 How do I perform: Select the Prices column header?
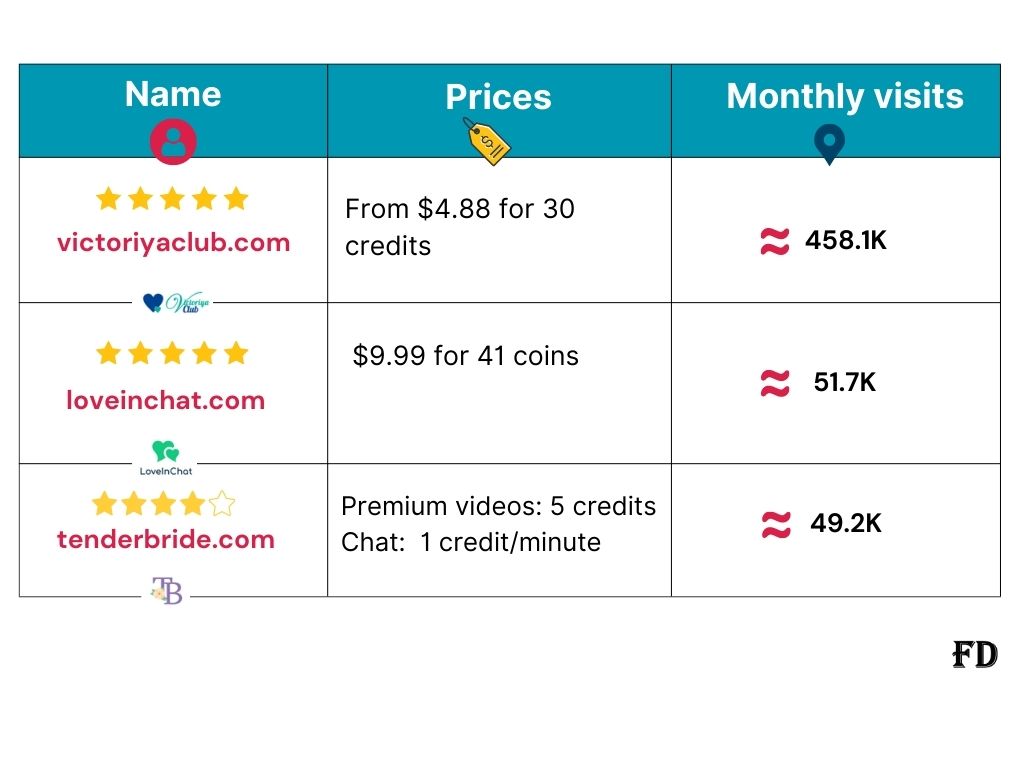click(x=498, y=97)
